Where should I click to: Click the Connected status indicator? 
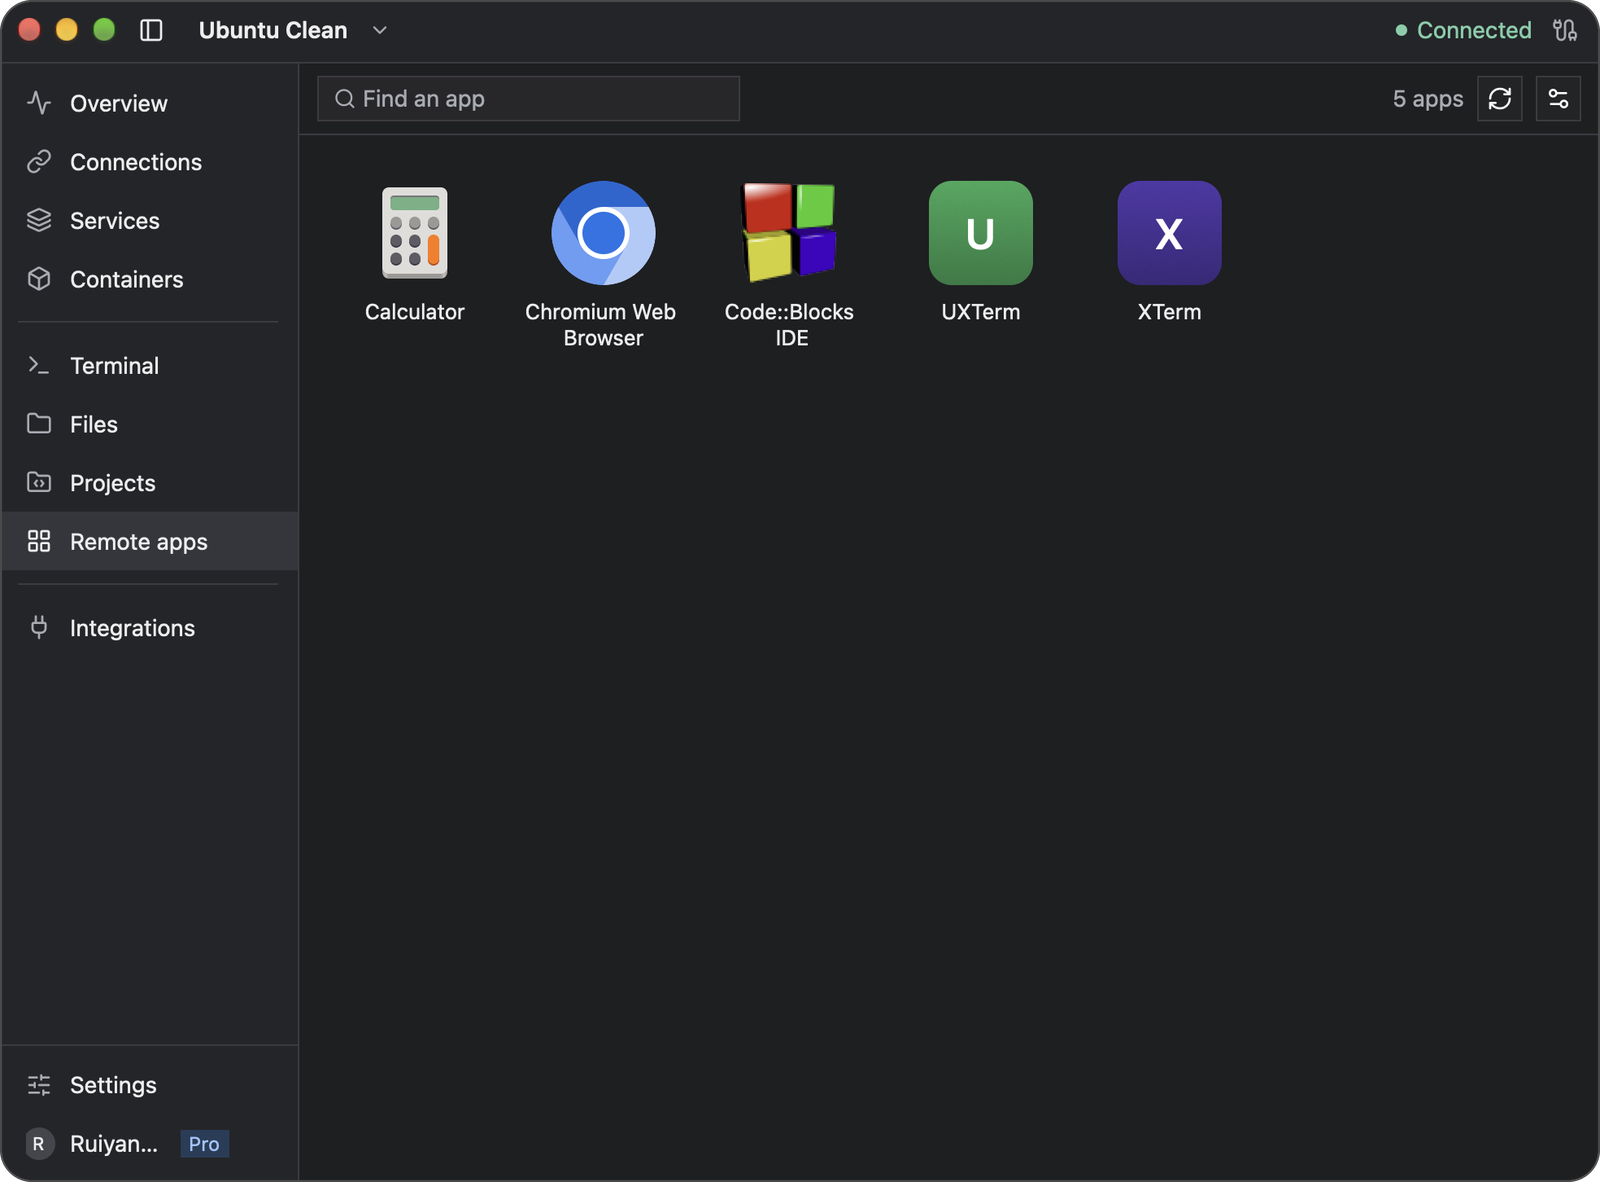click(1463, 30)
